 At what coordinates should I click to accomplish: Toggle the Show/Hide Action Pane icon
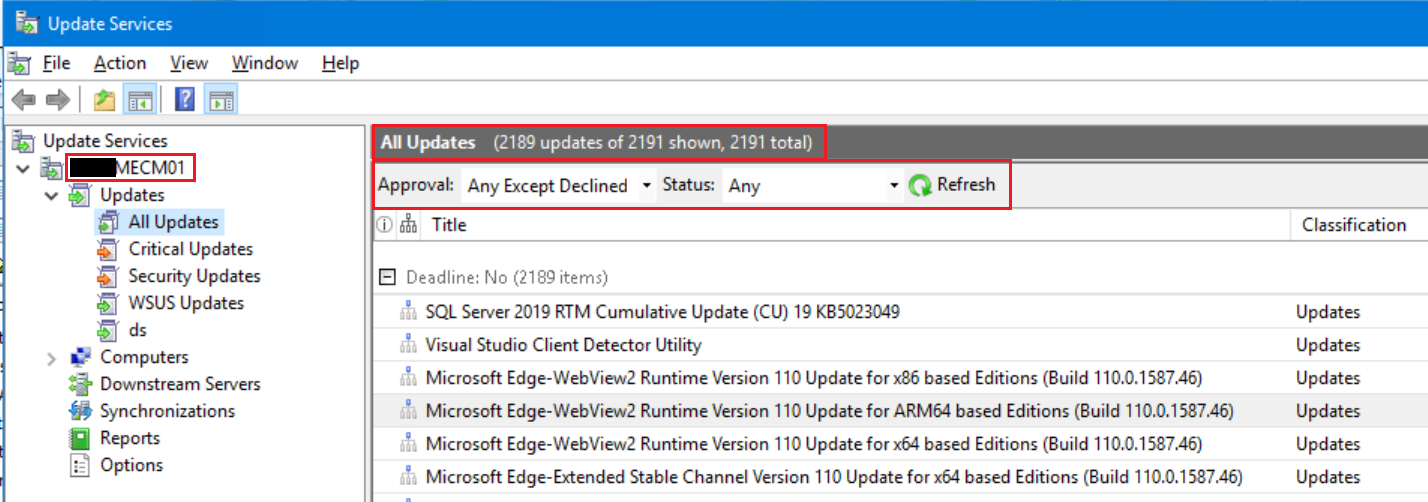coord(221,100)
